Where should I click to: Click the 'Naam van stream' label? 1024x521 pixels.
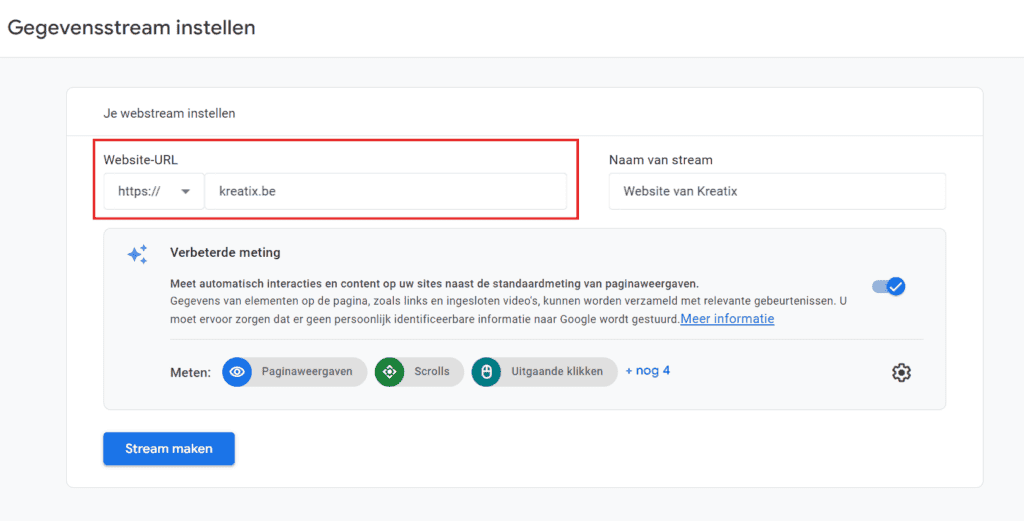(660, 160)
